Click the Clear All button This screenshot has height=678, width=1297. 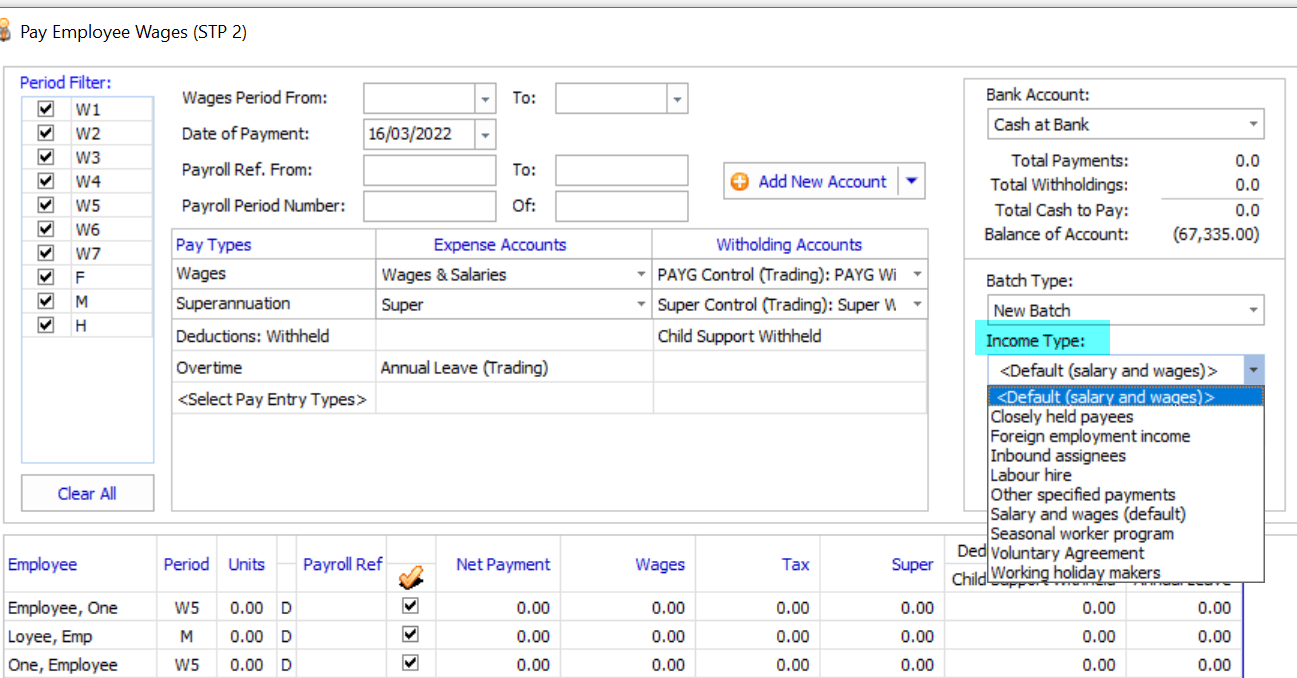pos(87,493)
